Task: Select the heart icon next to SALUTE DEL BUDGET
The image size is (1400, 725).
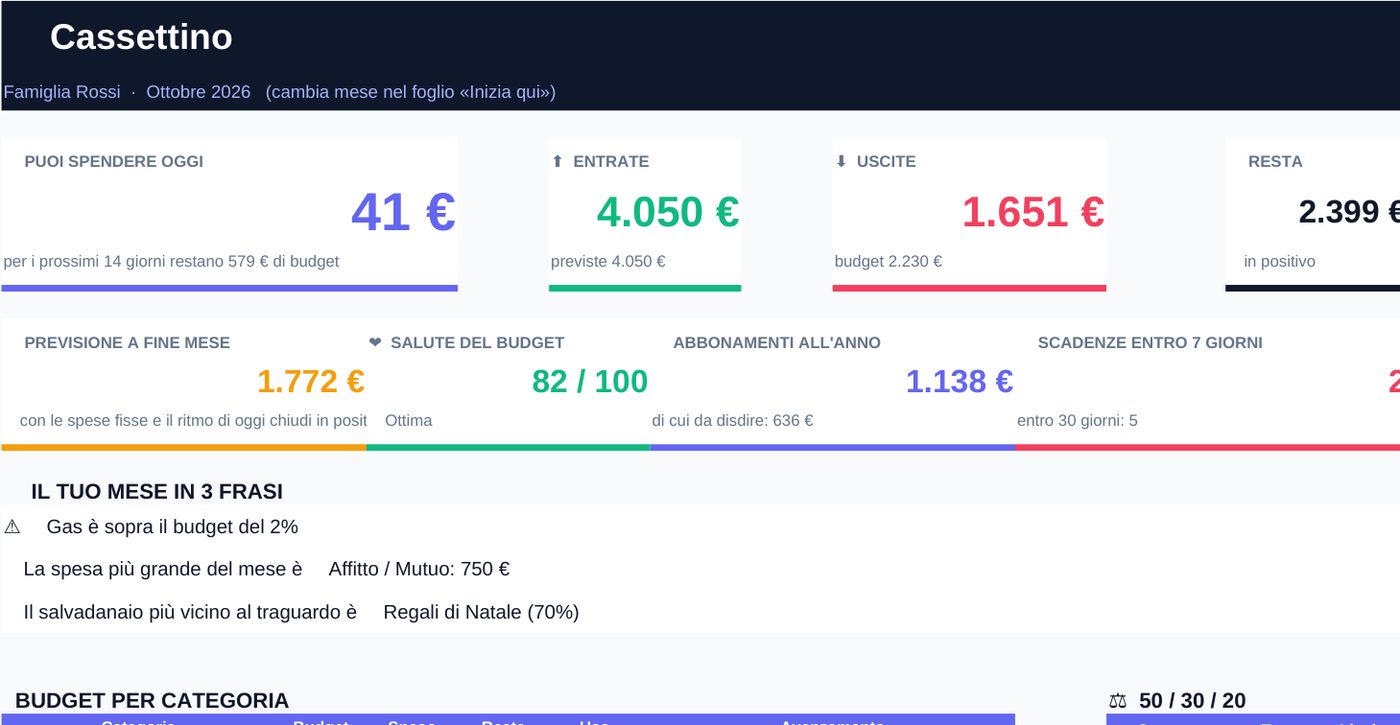Action: pos(375,342)
